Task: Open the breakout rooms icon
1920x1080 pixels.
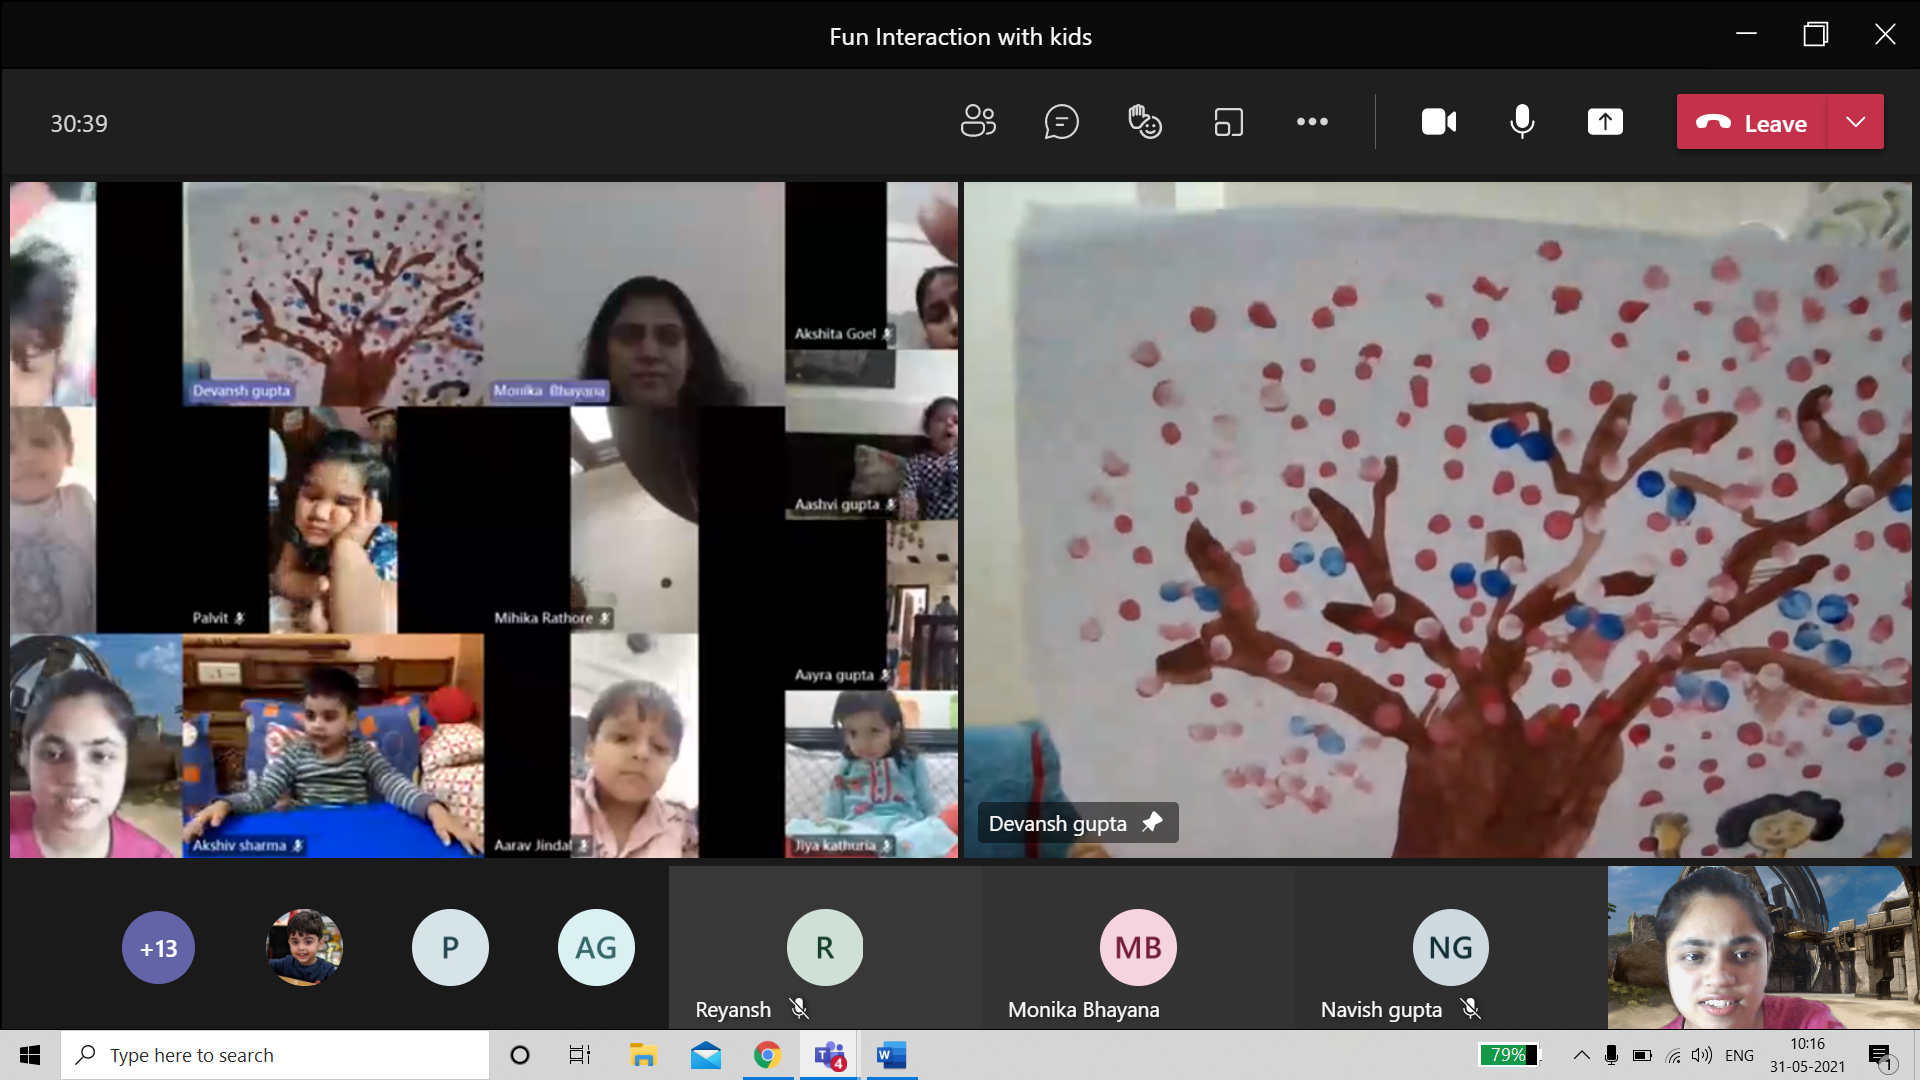Action: pos(1228,122)
